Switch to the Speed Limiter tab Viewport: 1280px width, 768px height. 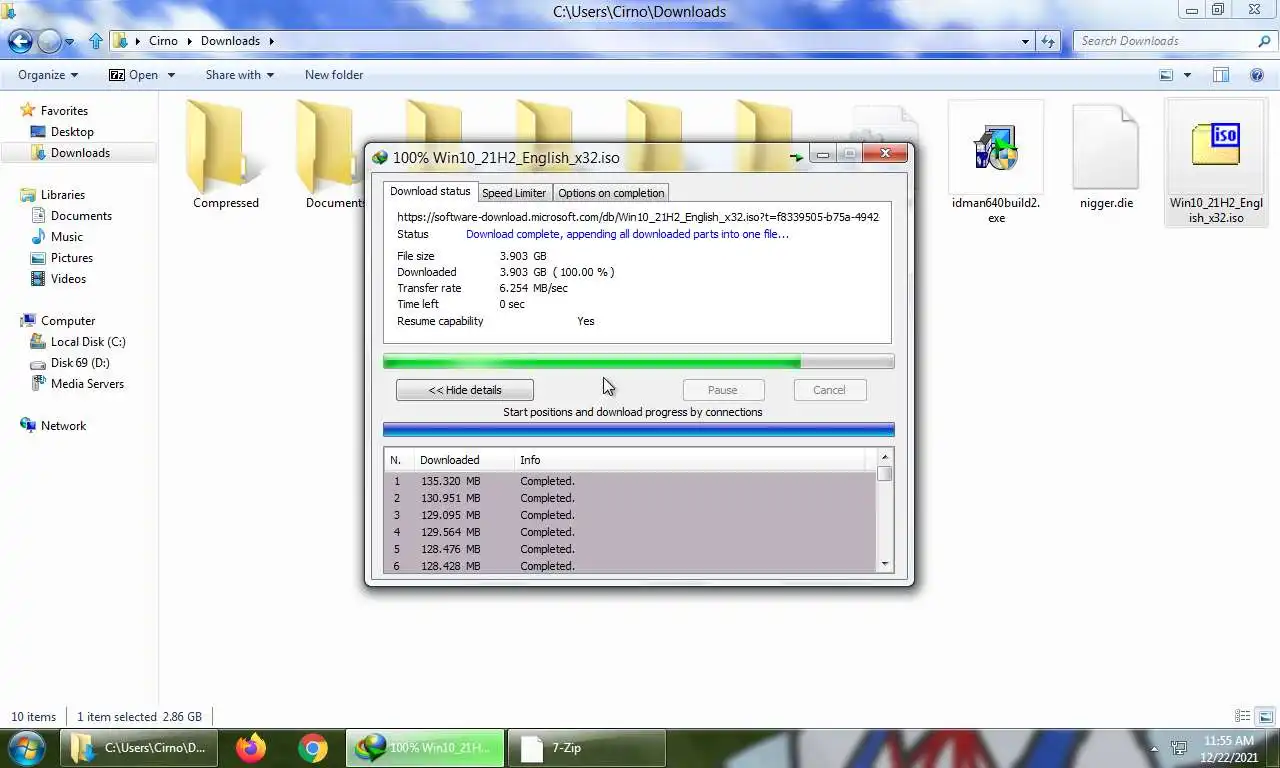[514, 193]
